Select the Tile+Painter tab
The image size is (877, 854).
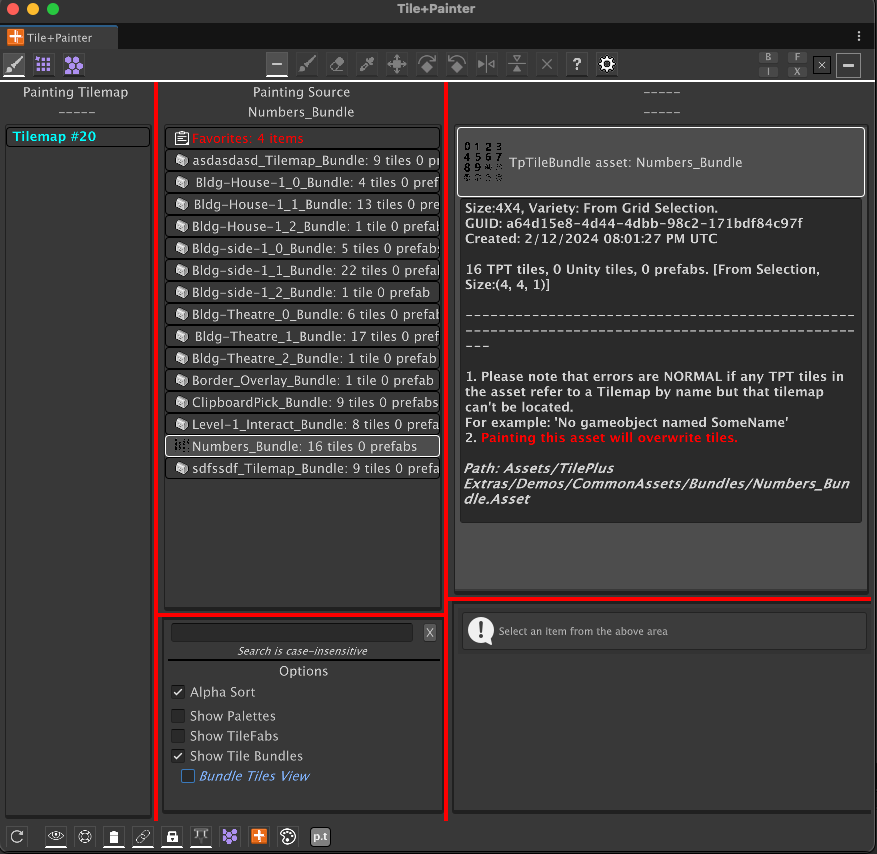(x=59, y=37)
